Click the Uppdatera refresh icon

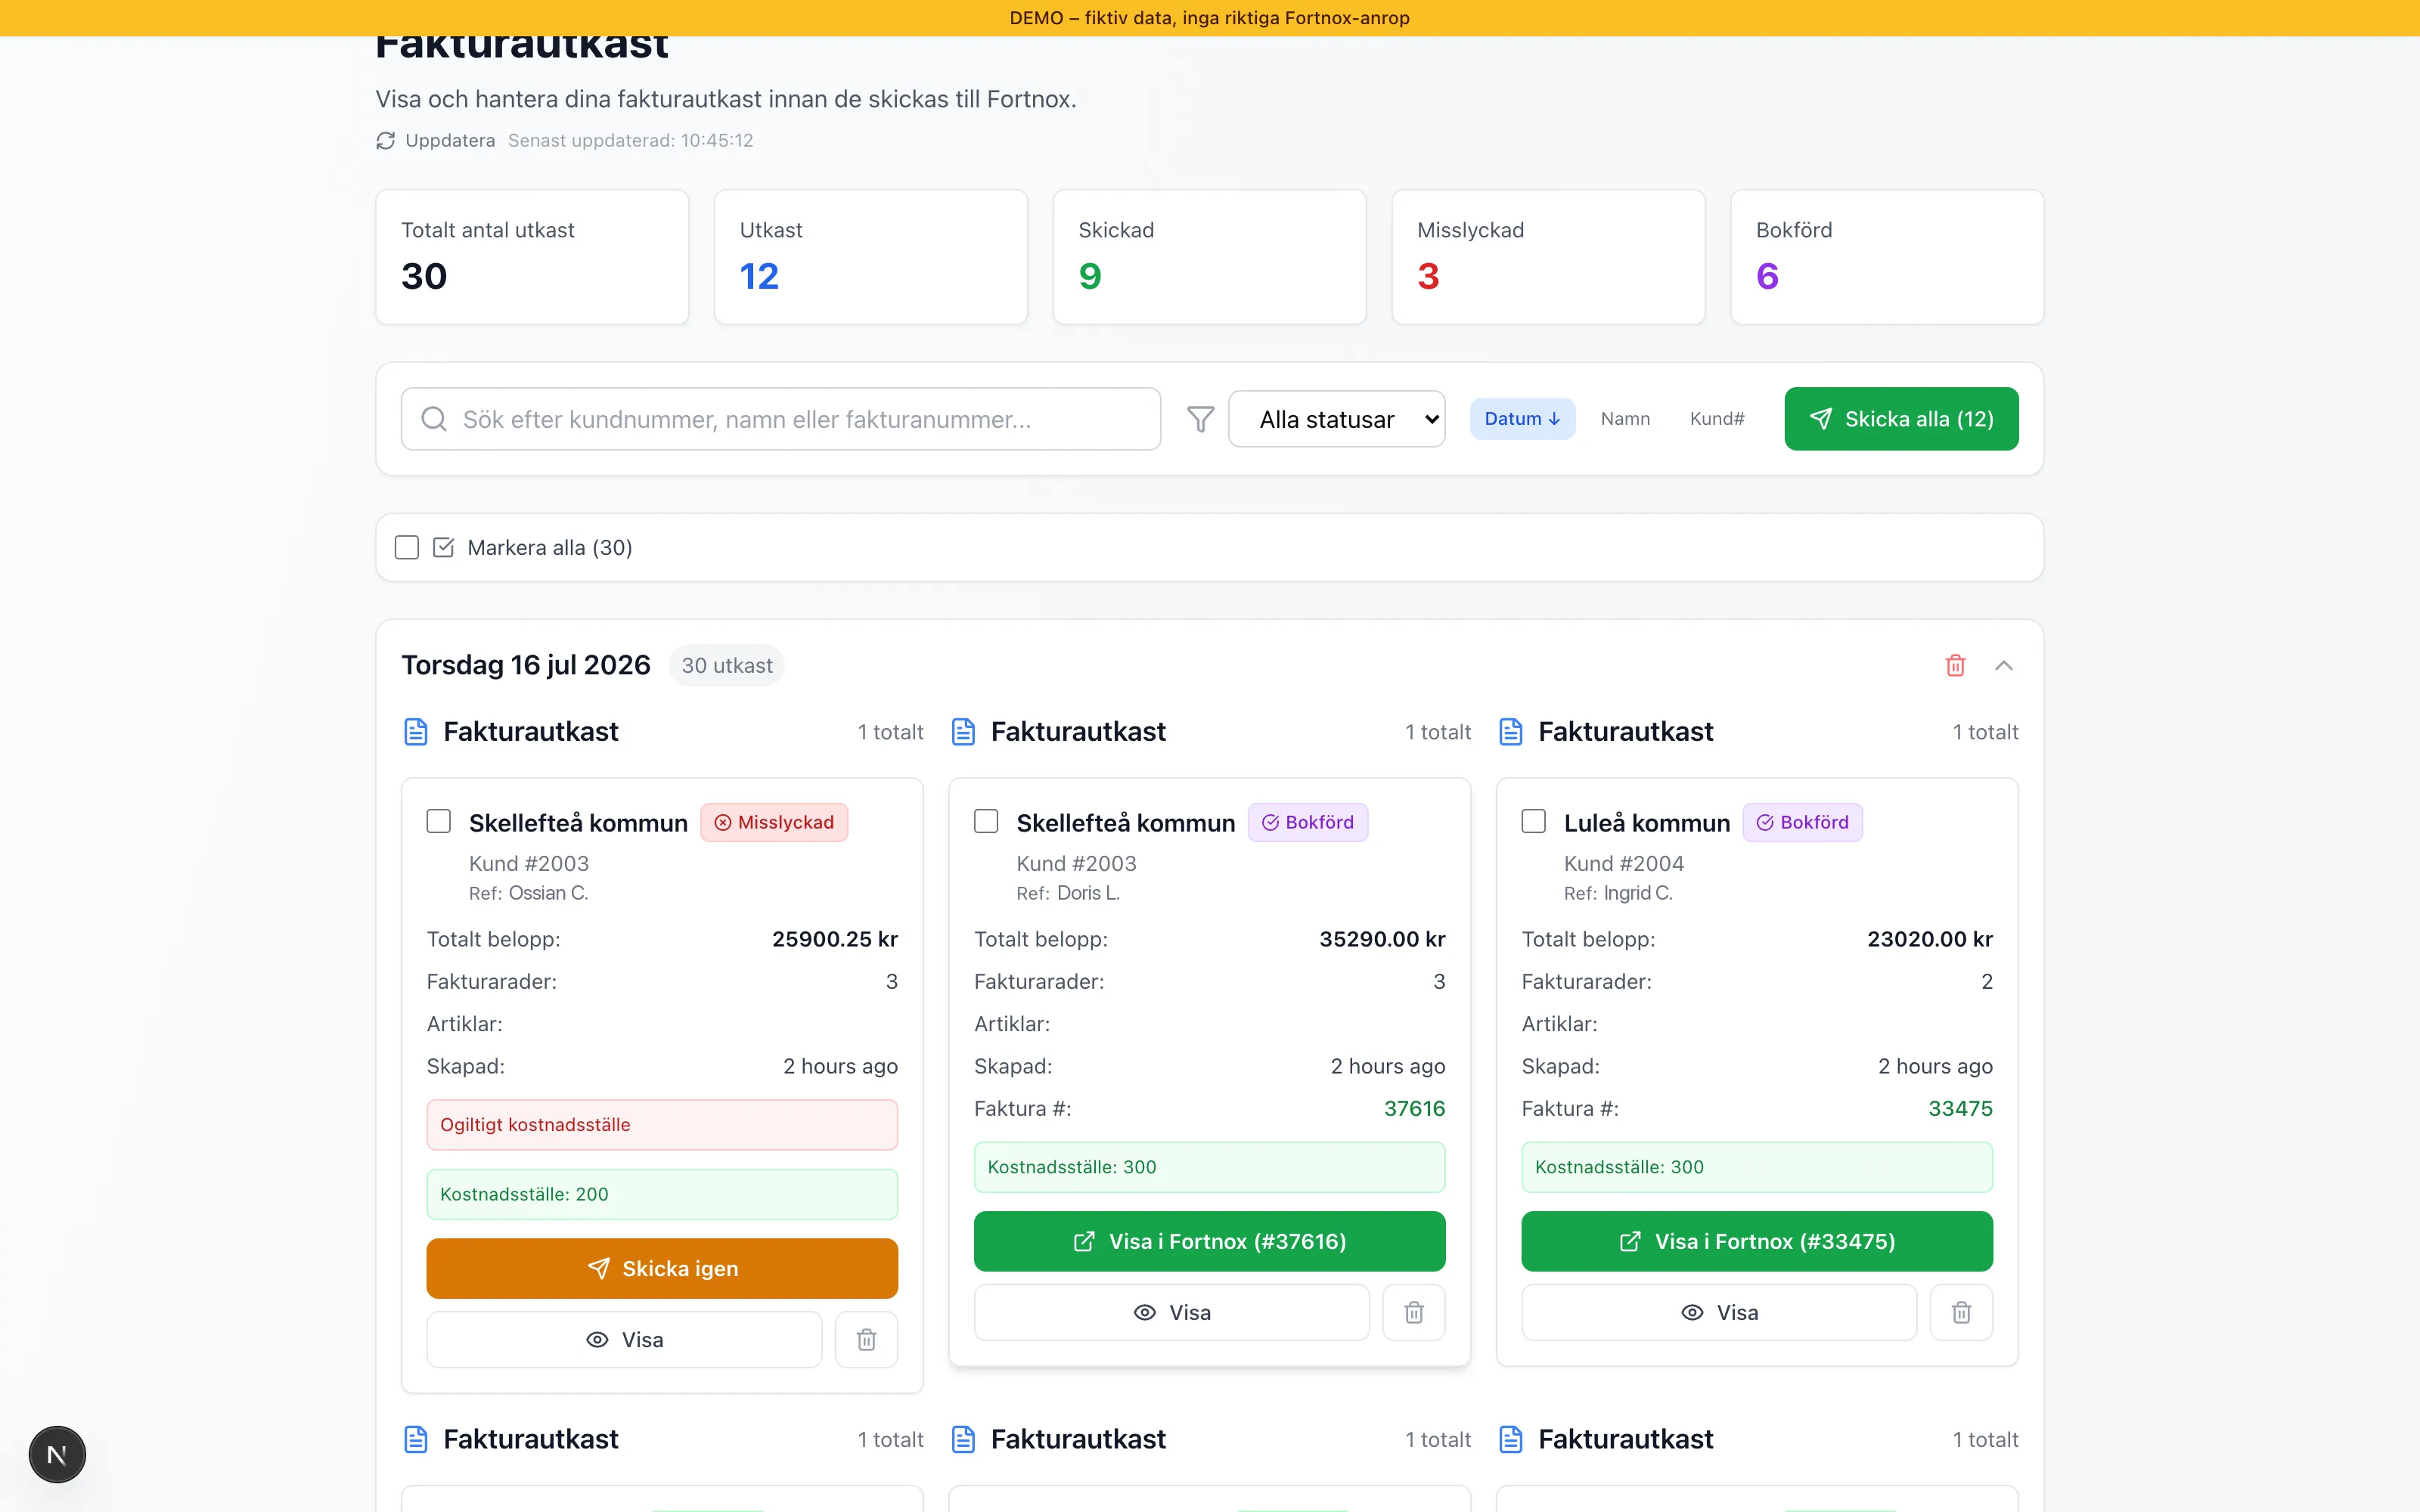click(x=385, y=141)
